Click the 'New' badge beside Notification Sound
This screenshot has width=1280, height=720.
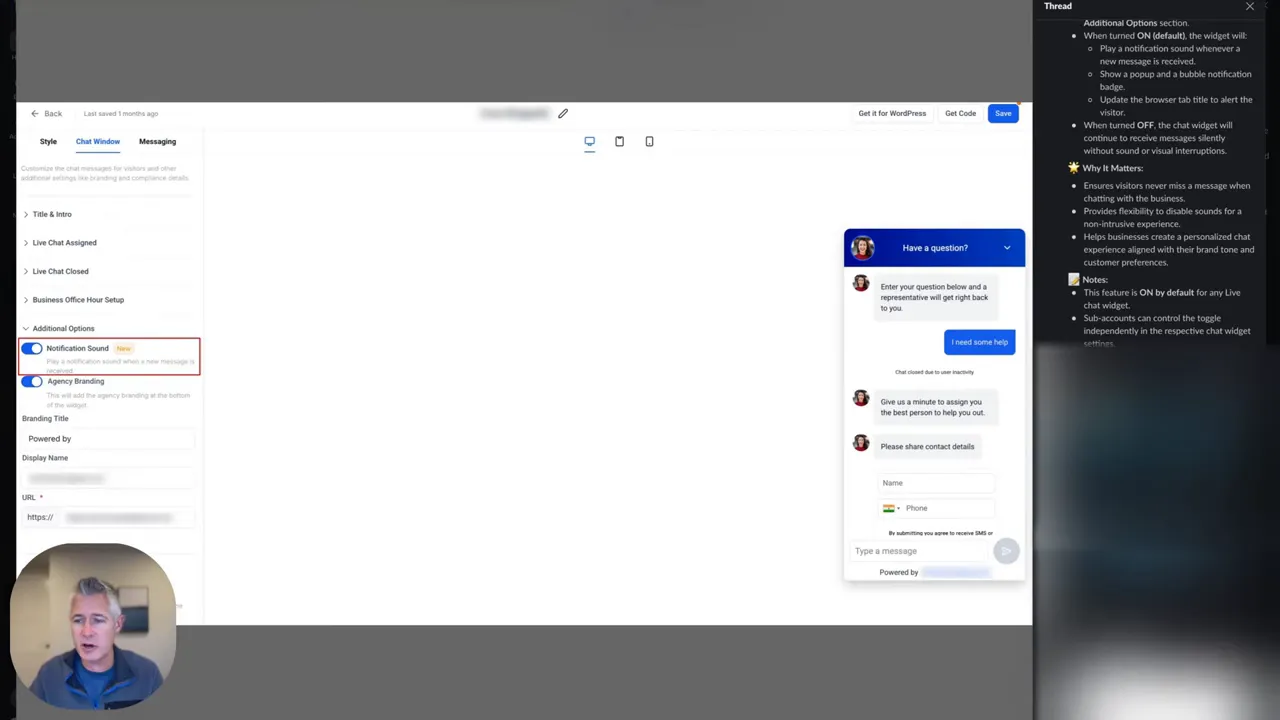[123, 349]
